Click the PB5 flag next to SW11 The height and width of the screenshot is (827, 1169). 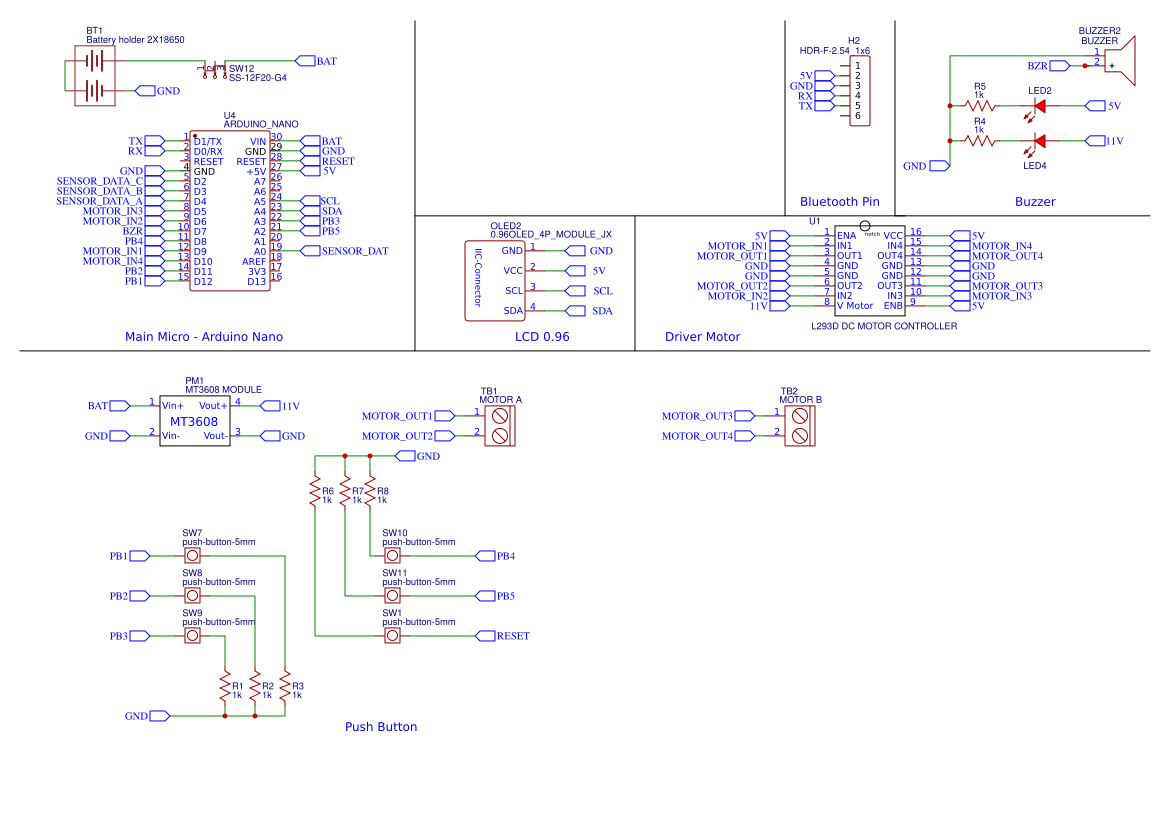pyautogui.click(x=496, y=597)
